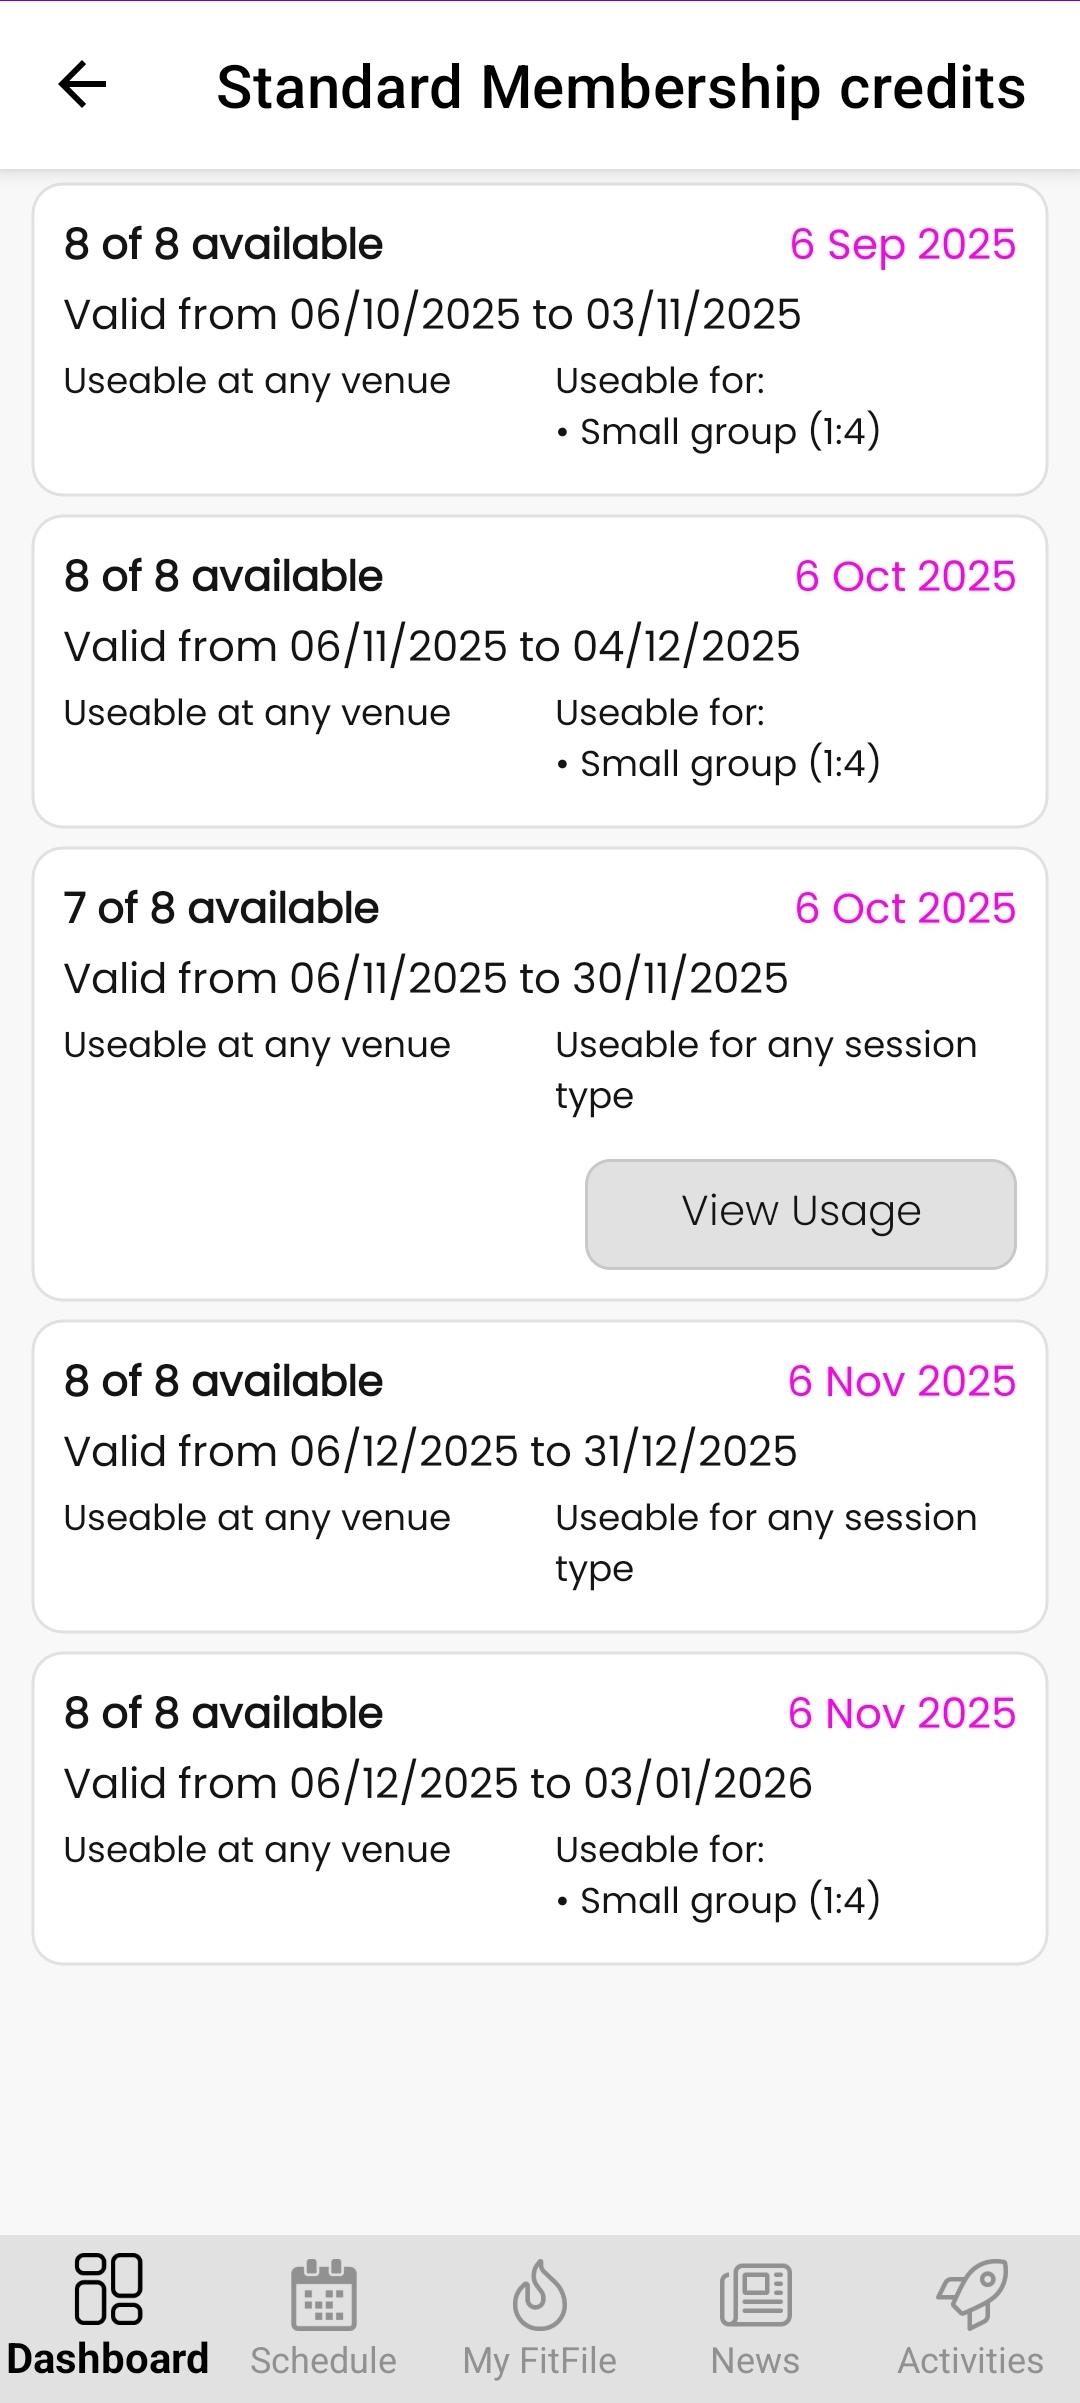Open the My FitFile flame icon
This screenshot has height=2403, width=1080.
(x=539, y=2294)
